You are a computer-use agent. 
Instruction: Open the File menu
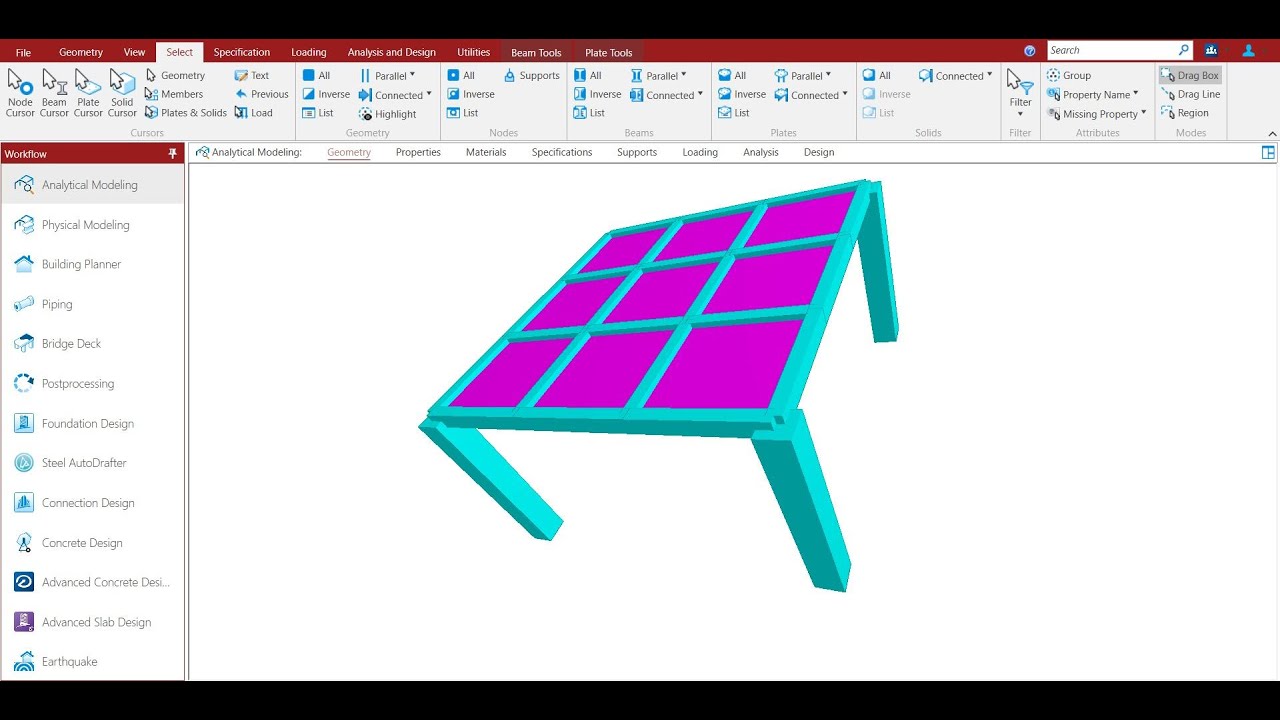click(23, 52)
